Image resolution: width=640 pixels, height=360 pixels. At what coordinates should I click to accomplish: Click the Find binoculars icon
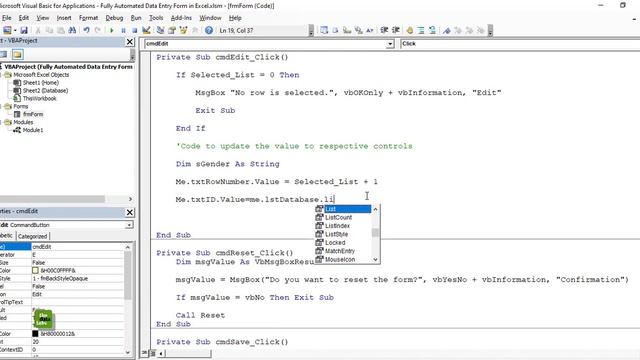click(x=72, y=30)
